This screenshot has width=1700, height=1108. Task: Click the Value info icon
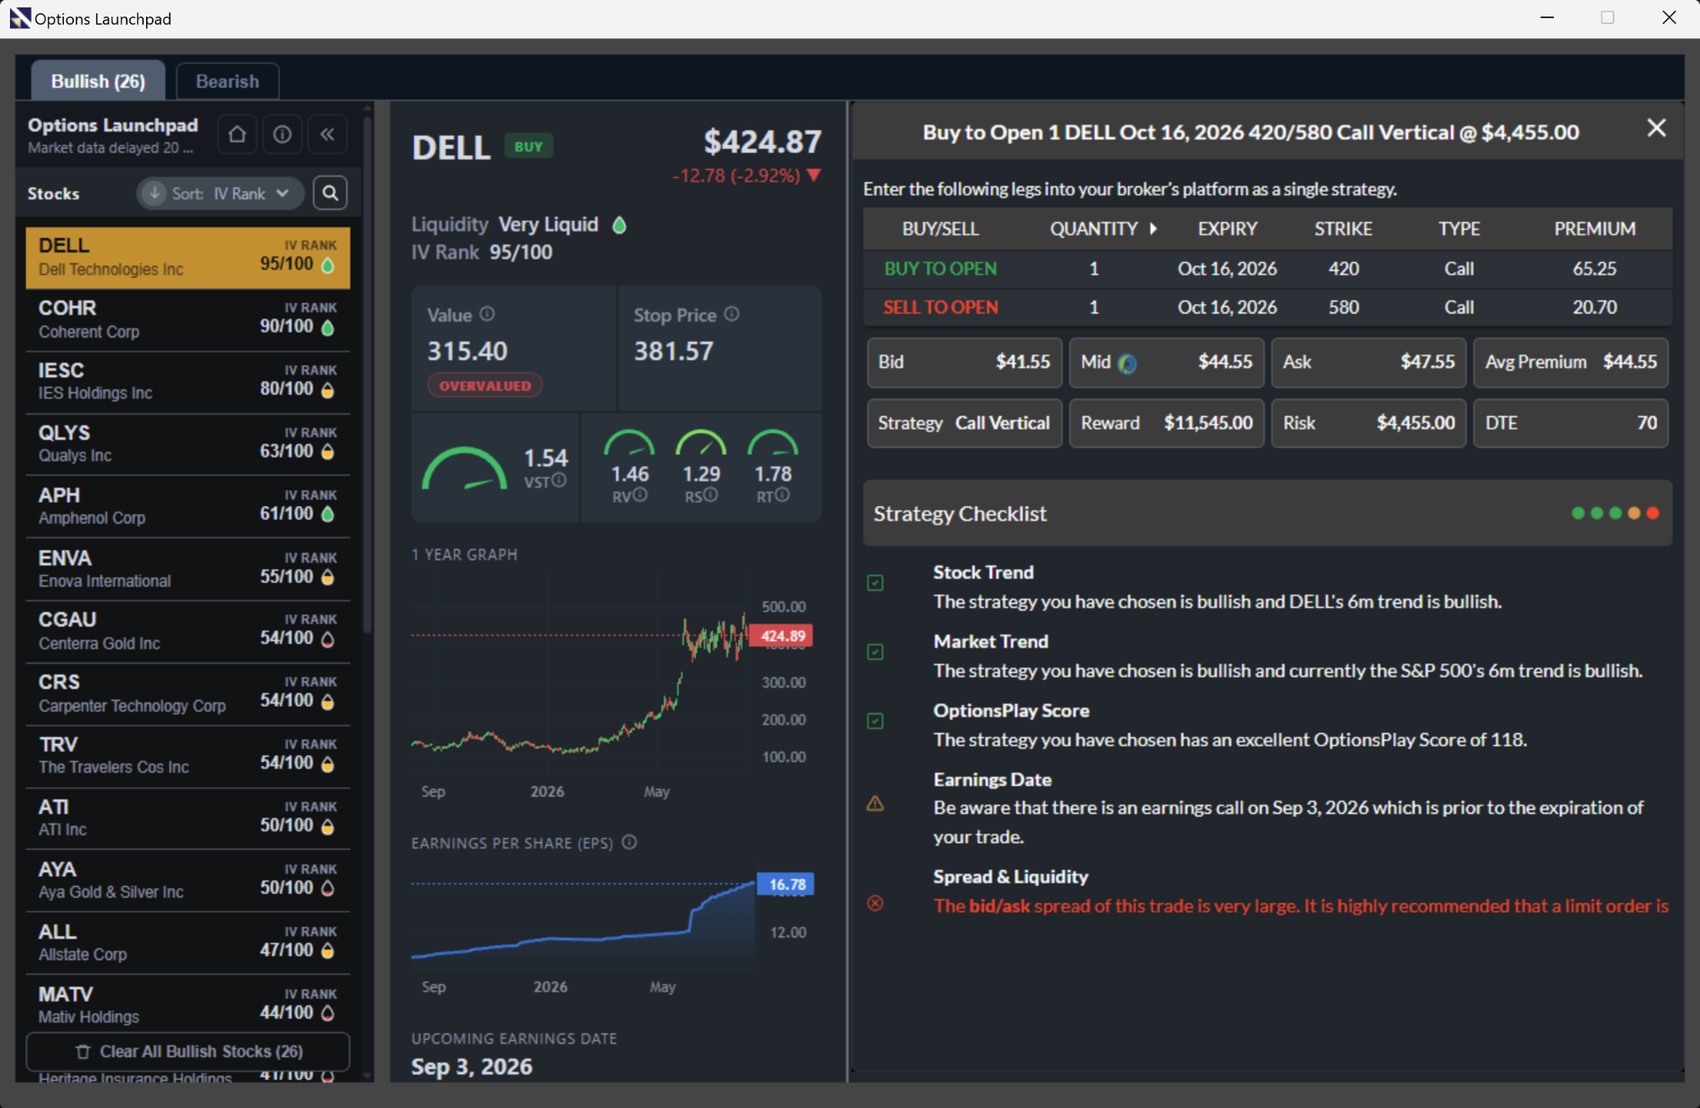click(x=487, y=314)
